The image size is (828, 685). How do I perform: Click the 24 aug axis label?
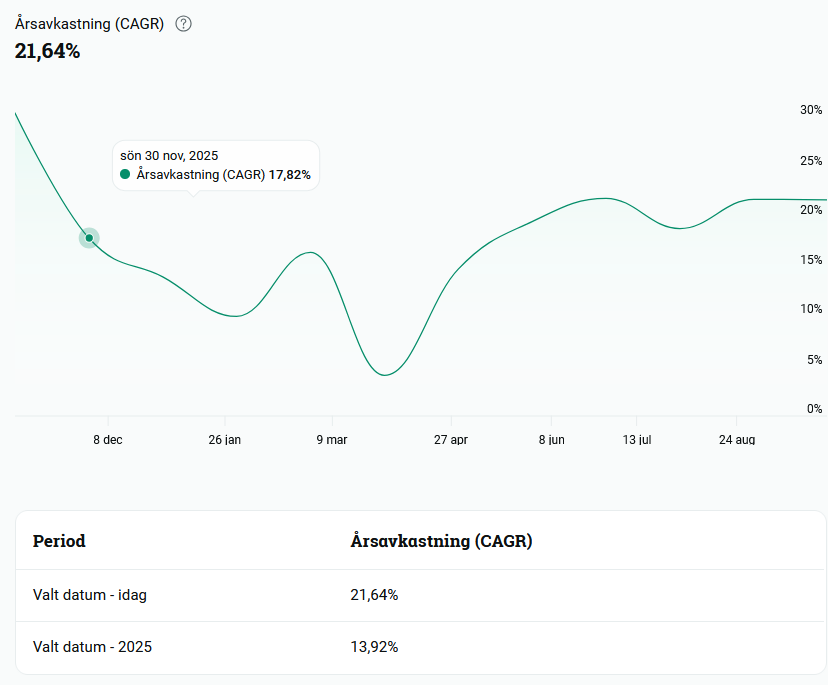pos(737,439)
